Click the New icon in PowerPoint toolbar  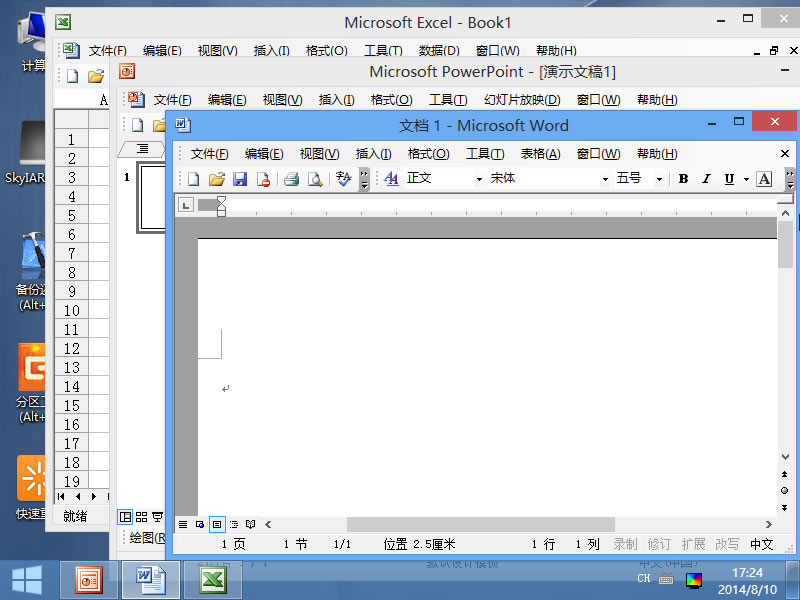click(137, 125)
